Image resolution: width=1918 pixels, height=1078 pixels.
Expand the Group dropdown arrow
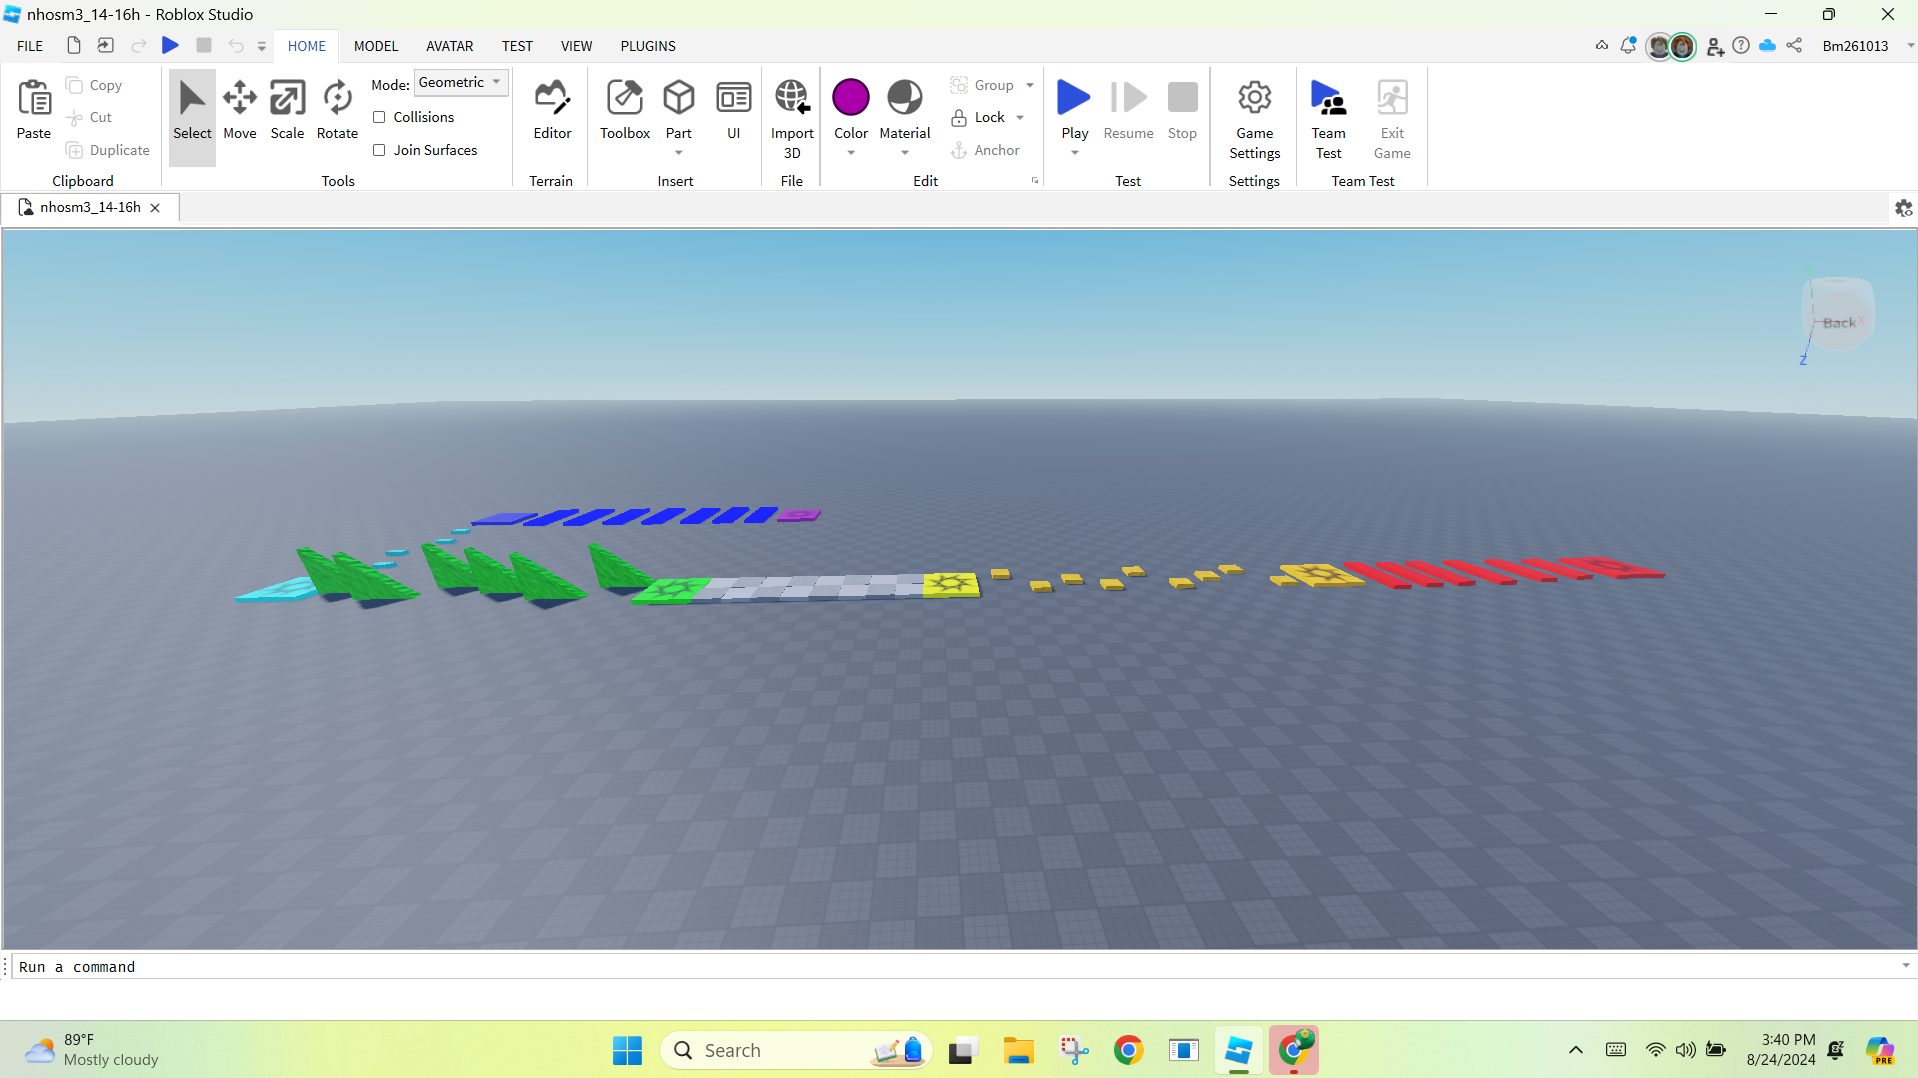click(x=1030, y=85)
